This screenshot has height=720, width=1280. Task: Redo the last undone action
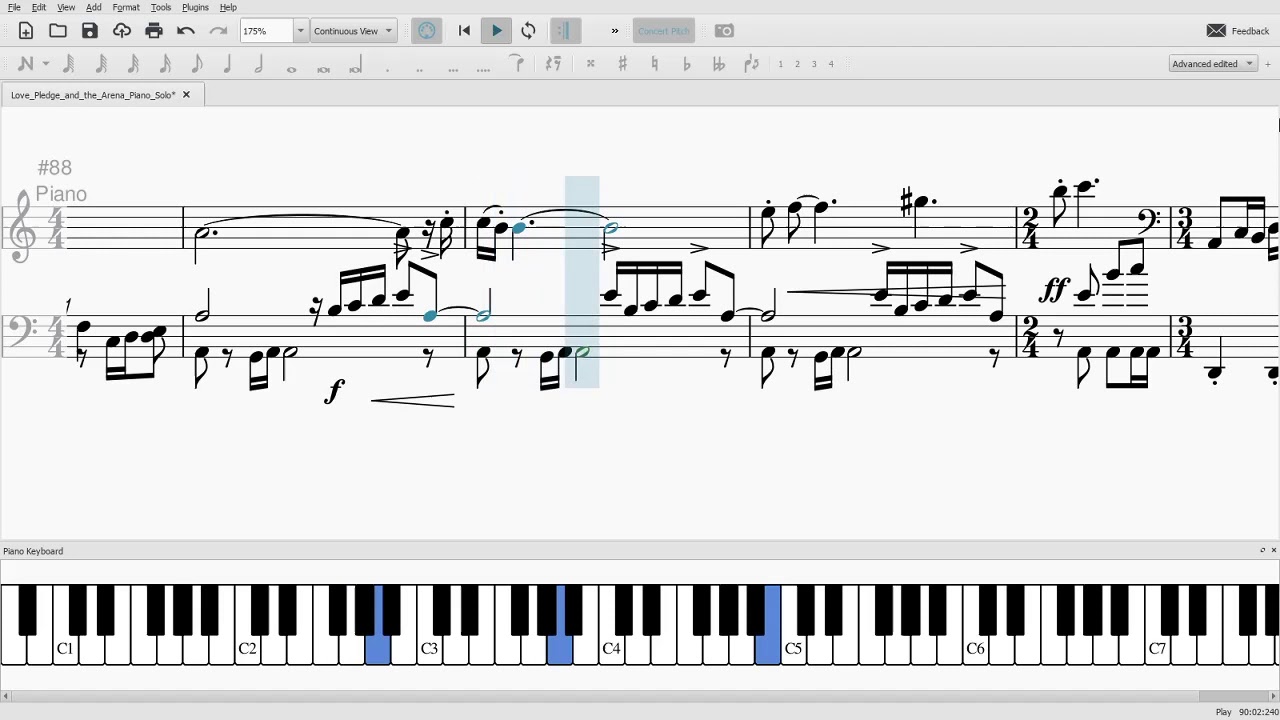point(218,31)
